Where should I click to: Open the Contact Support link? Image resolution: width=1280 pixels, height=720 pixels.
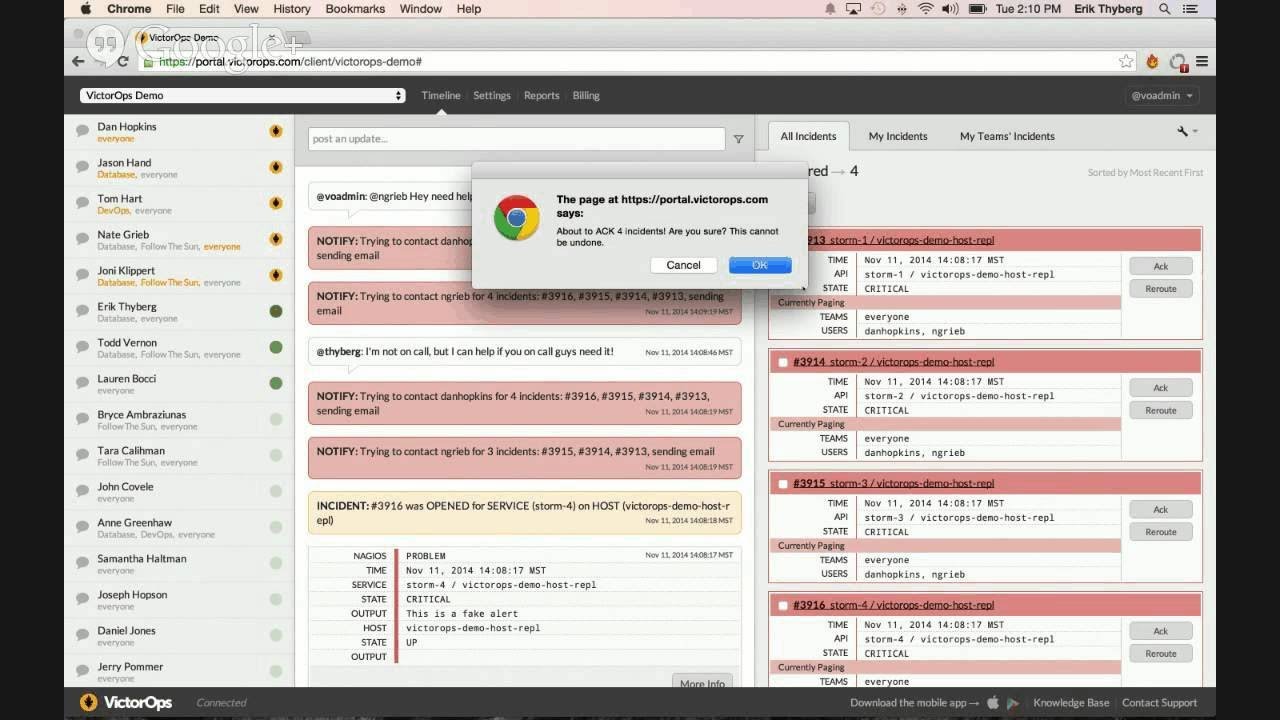(1159, 703)
